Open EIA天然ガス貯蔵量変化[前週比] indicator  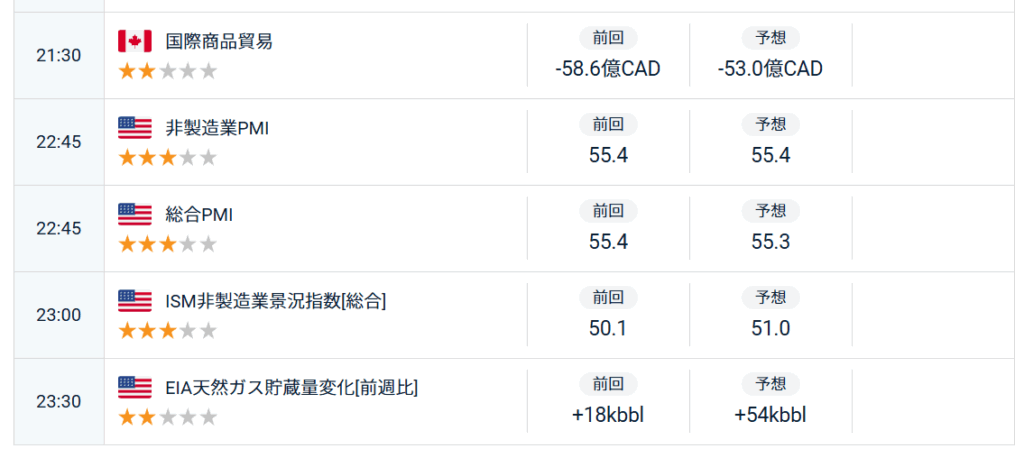tap(292, 388)
